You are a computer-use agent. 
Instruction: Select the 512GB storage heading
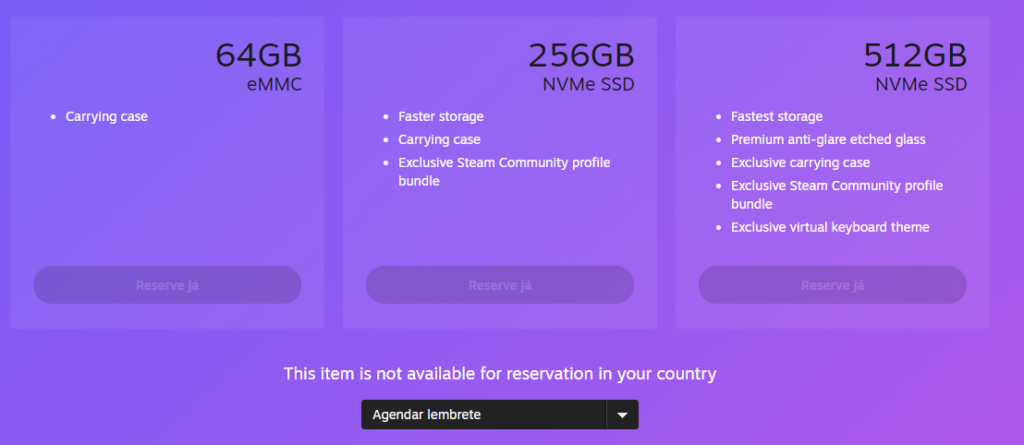915,56
